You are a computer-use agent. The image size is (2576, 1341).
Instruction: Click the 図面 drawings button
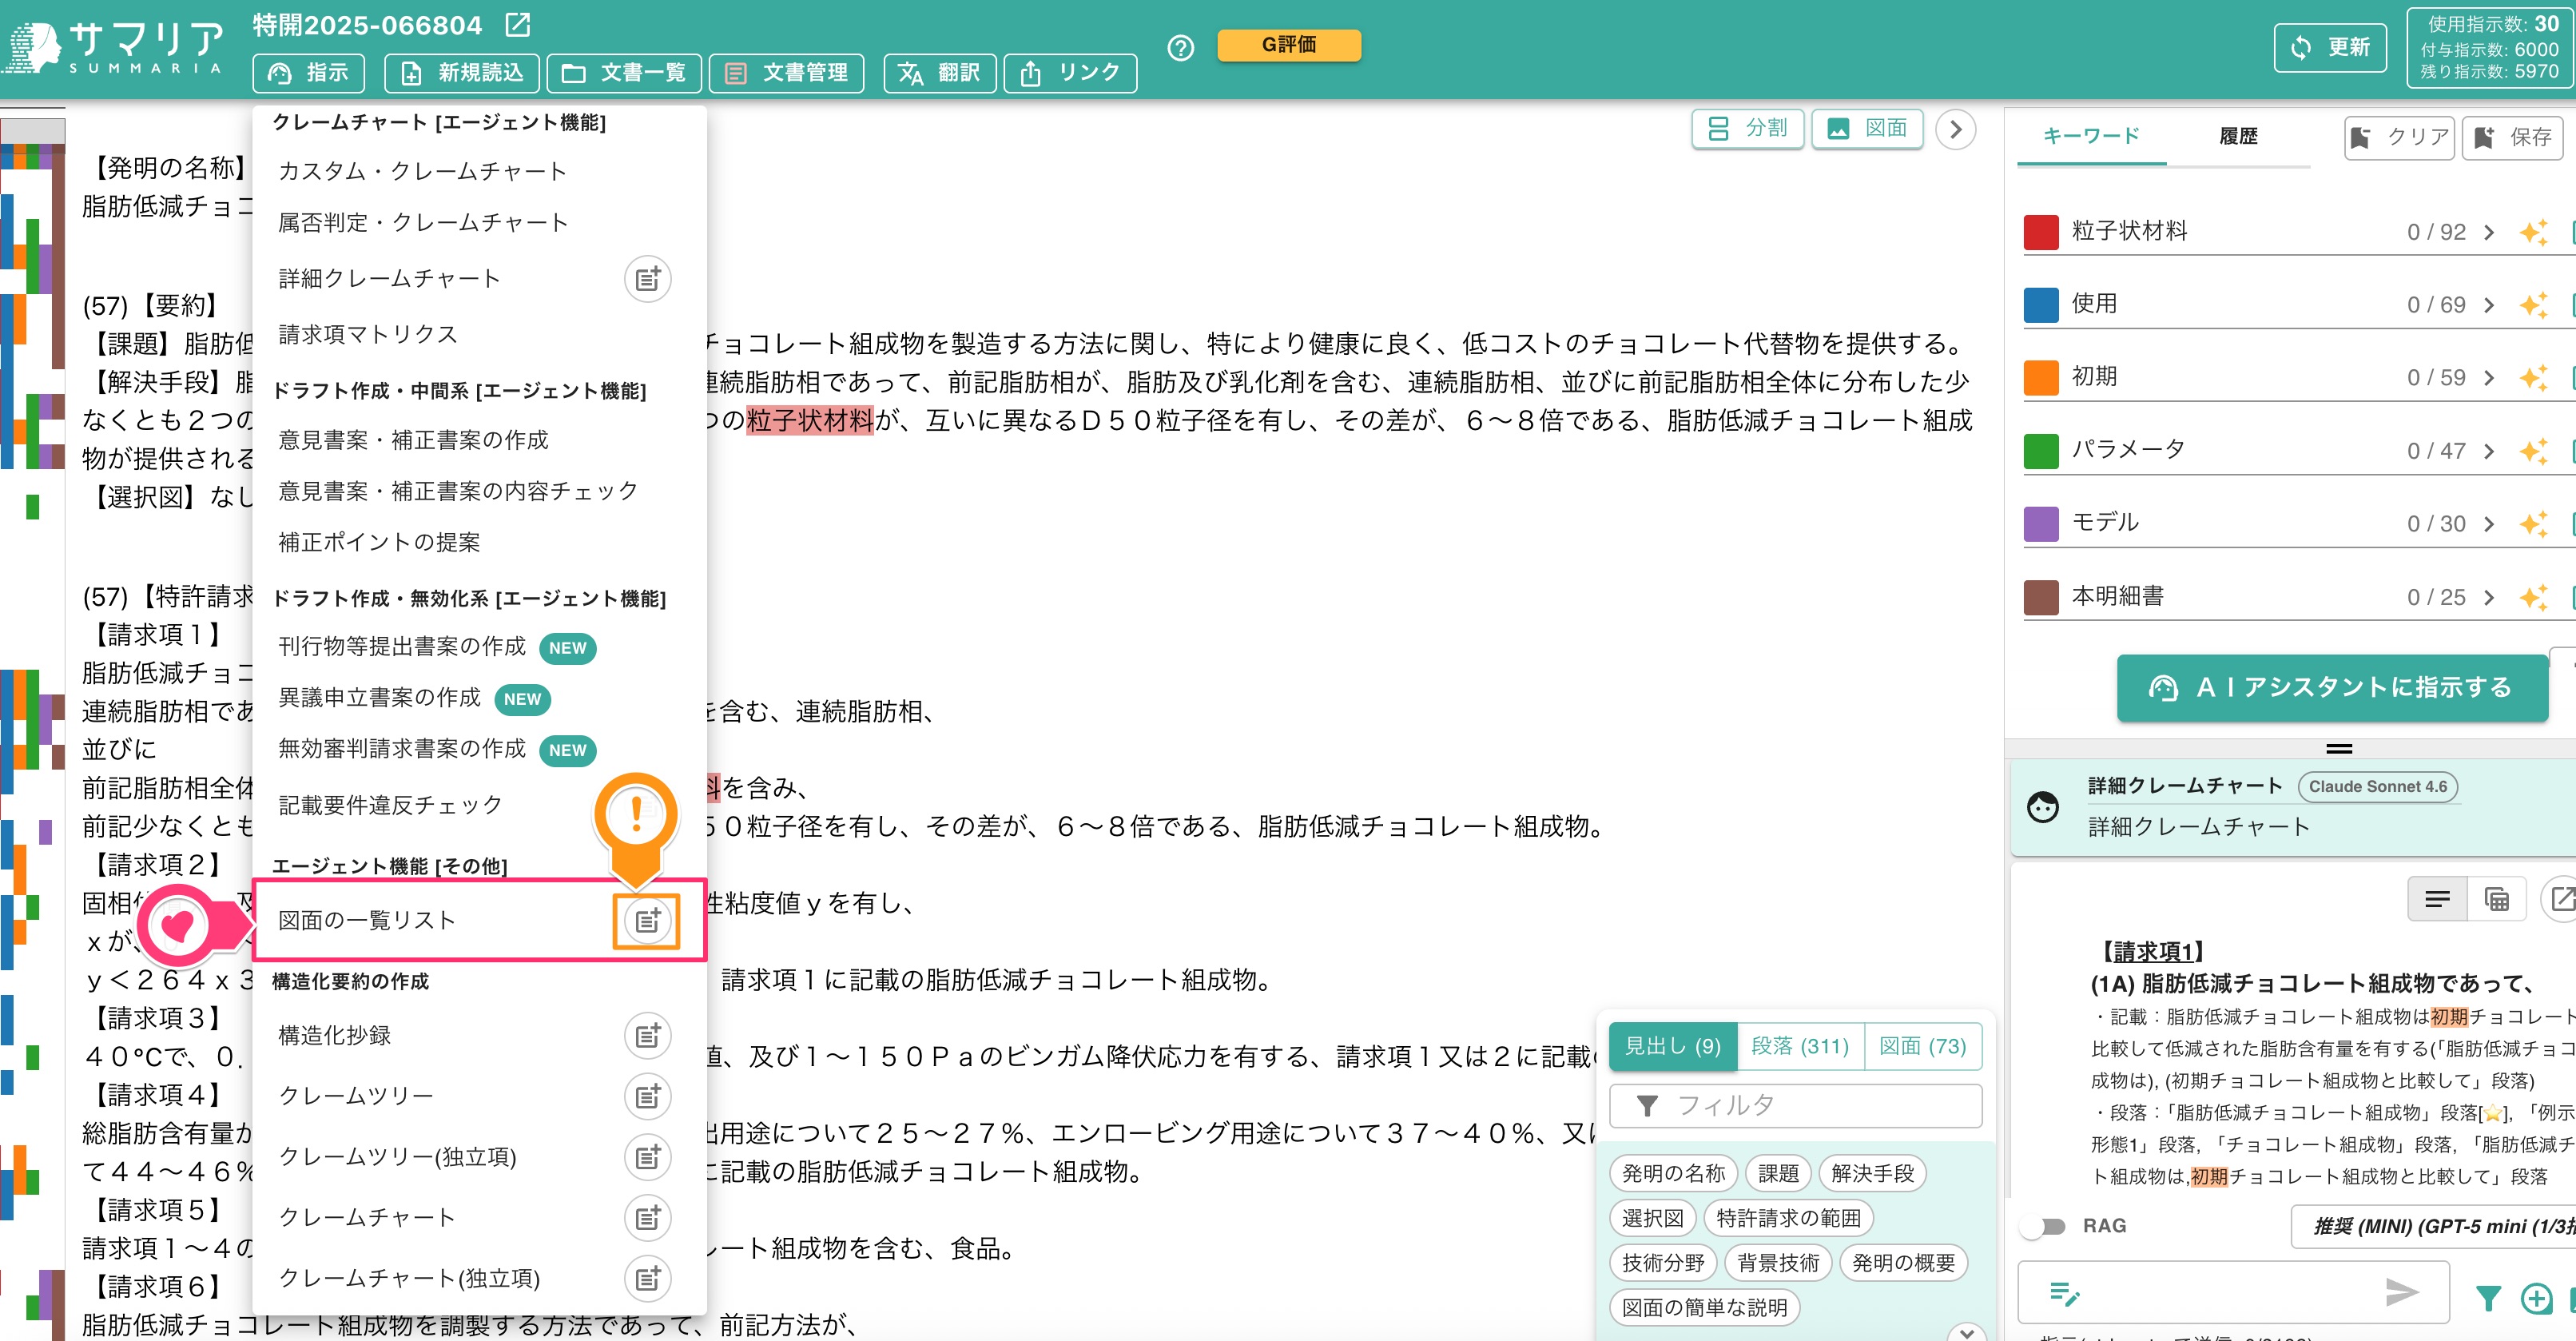(1867, 128)
